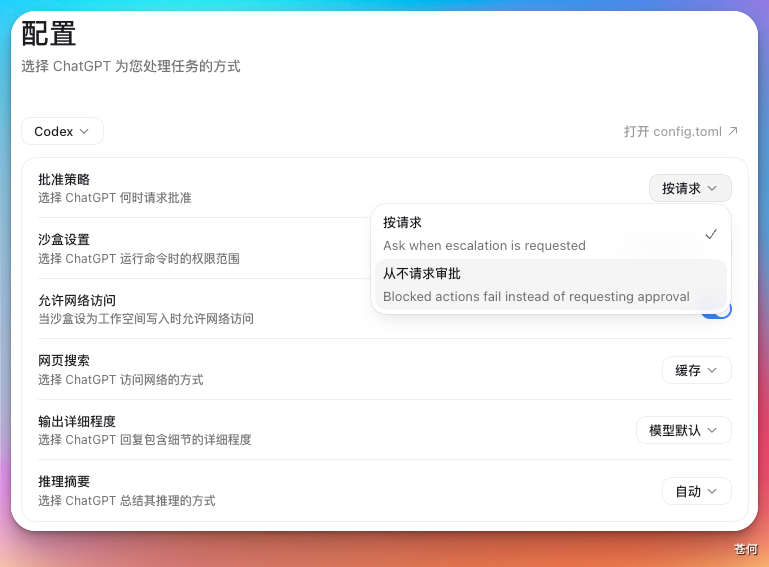Viewport: 769px width, 567px height.
Task: Open config.toml link
Action: (681, 131)
